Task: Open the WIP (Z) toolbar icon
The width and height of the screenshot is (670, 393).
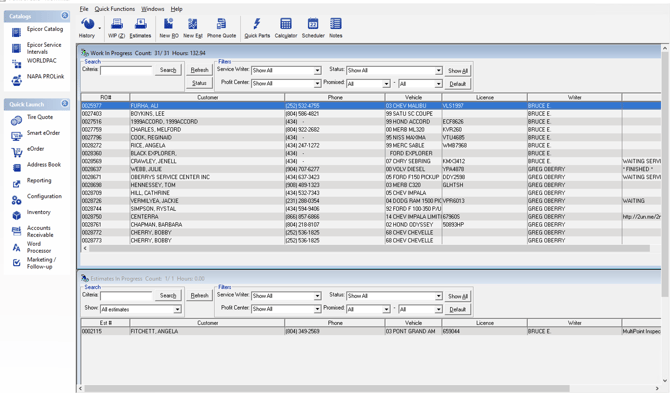Action: pyautogui.click(x=117, y=28)
